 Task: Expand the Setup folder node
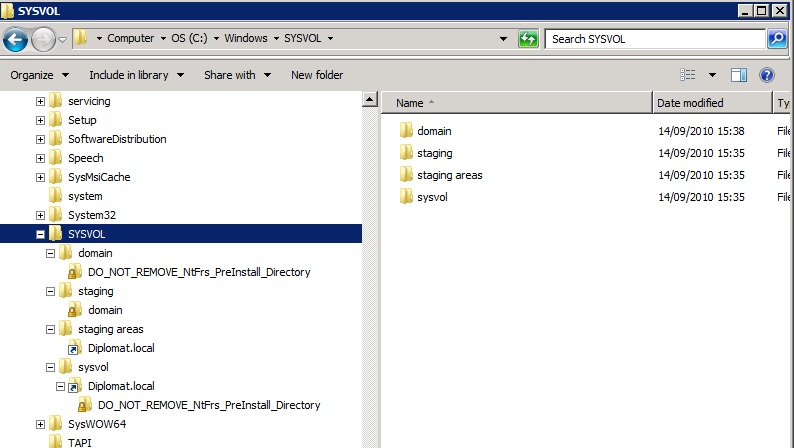[x=41, y=120]
